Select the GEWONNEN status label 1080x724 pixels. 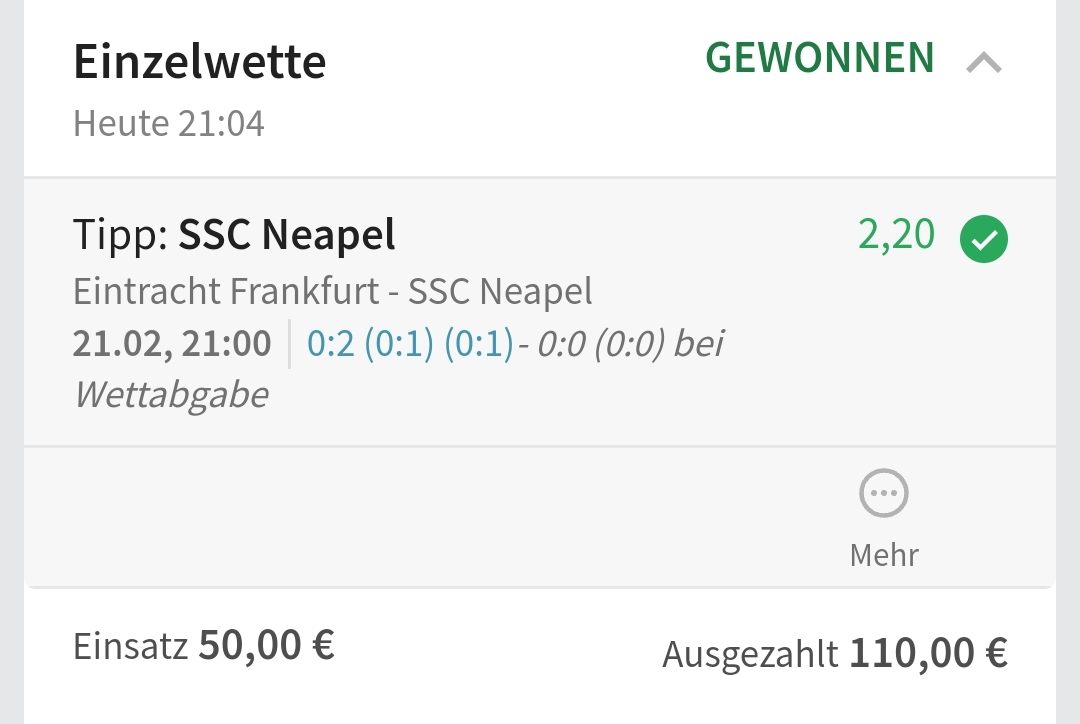coord(820,58)
